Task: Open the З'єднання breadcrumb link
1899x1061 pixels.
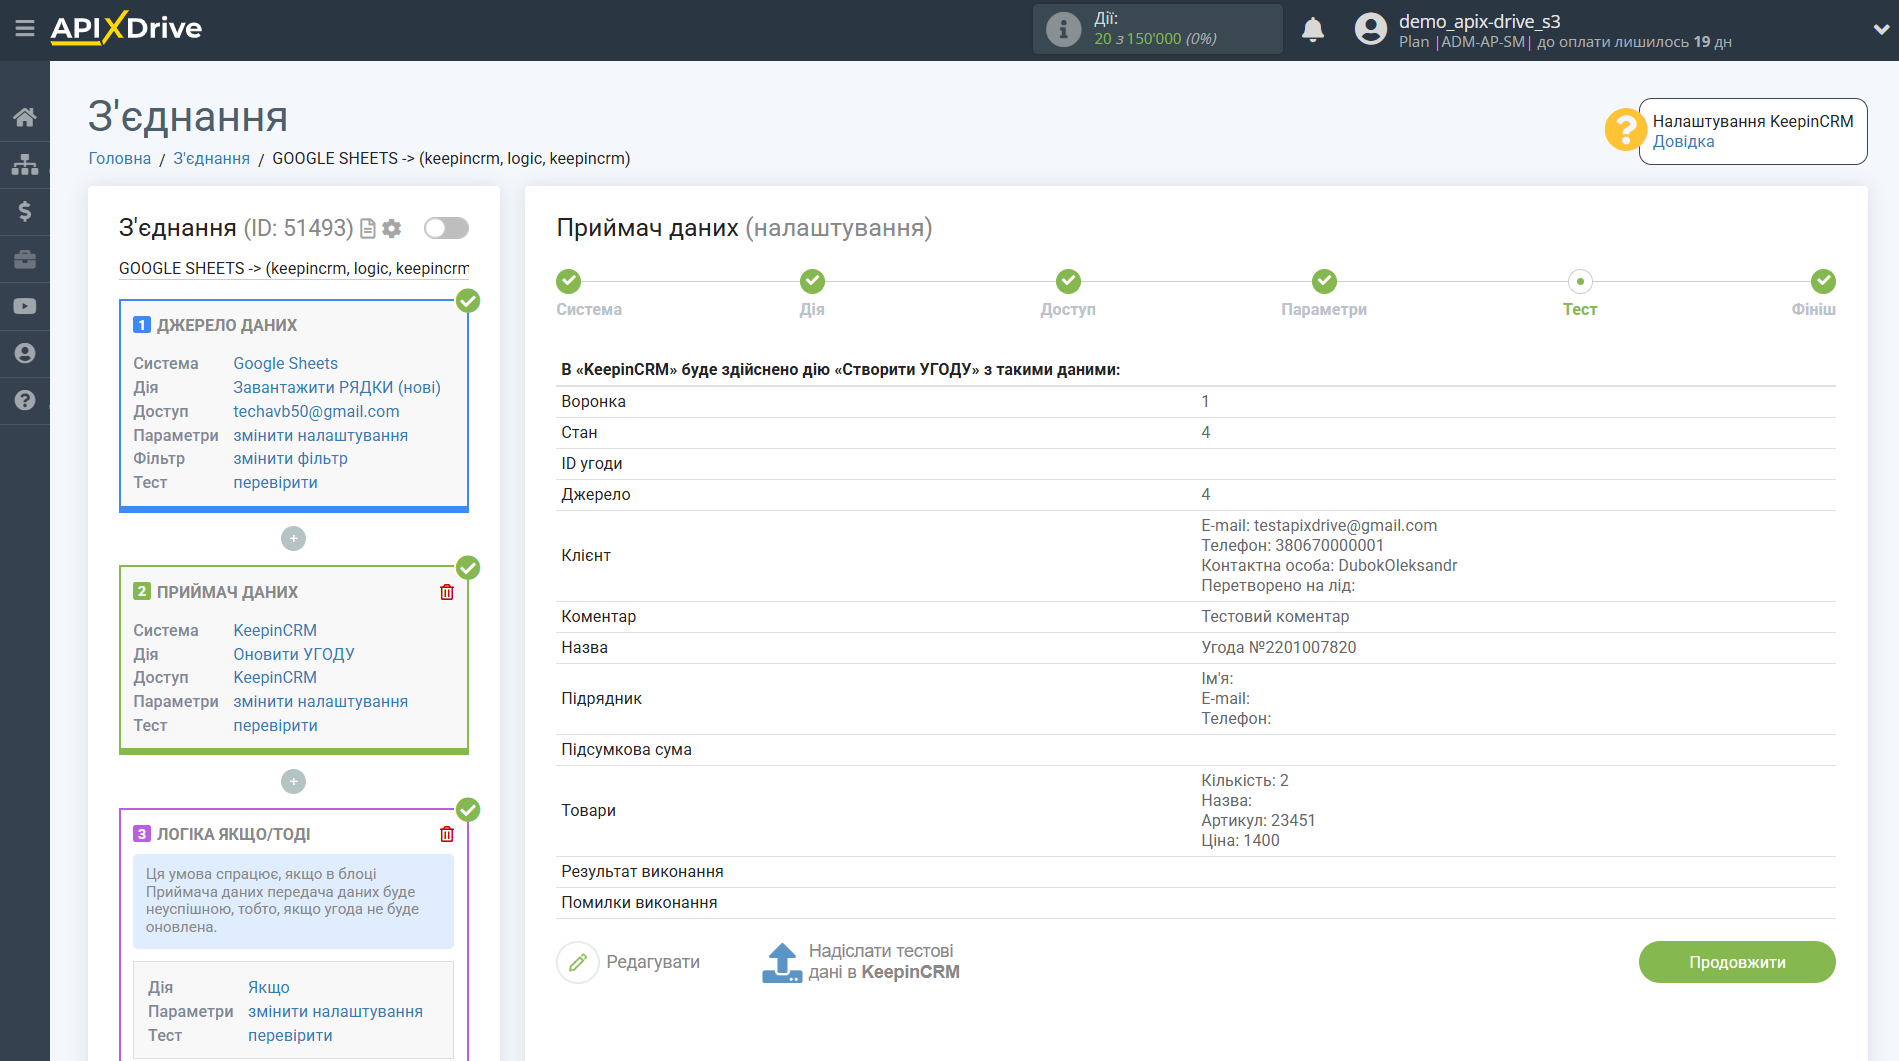Action: click(211, 158)
